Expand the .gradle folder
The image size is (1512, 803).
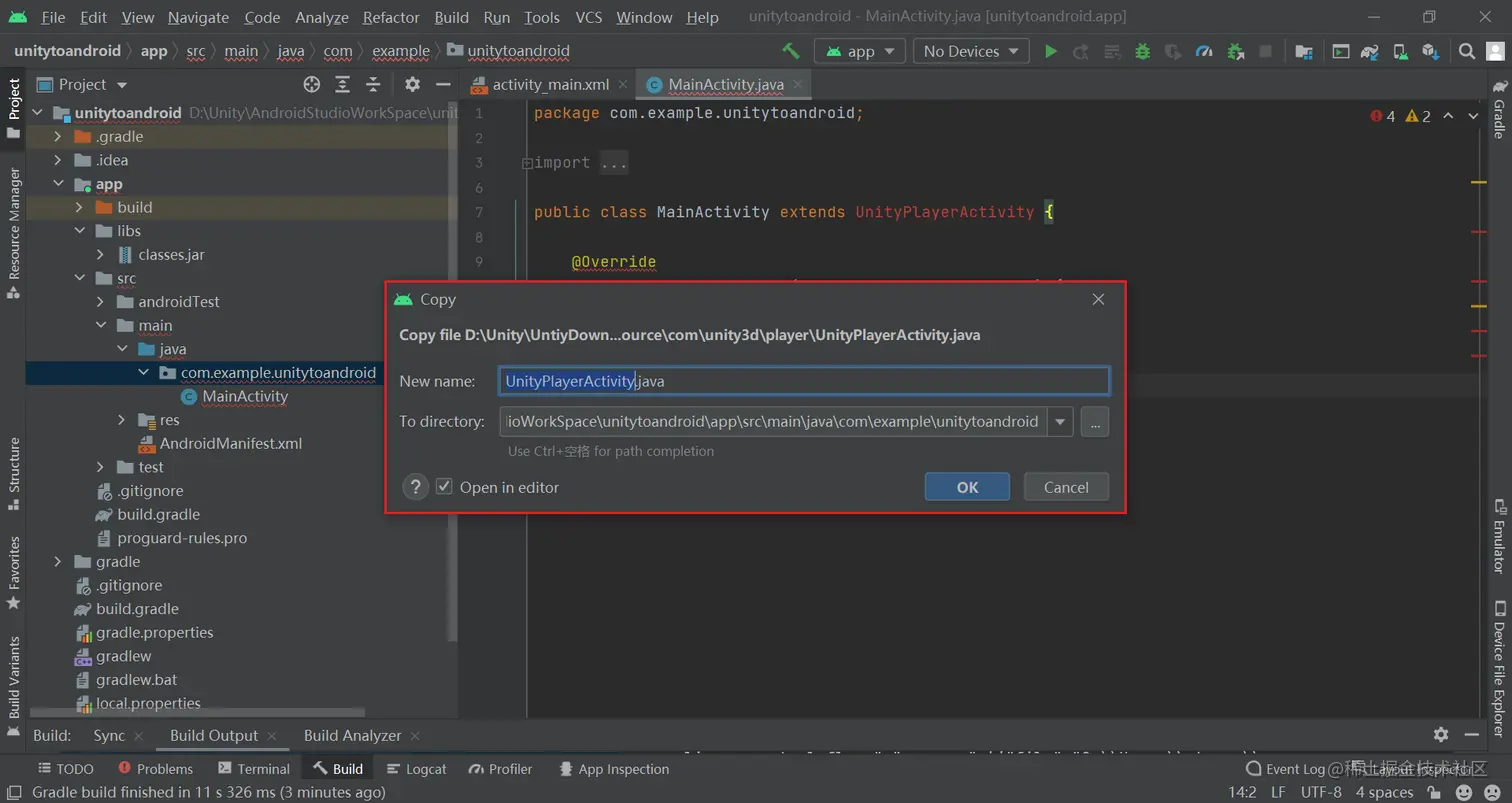coord(58,136)
